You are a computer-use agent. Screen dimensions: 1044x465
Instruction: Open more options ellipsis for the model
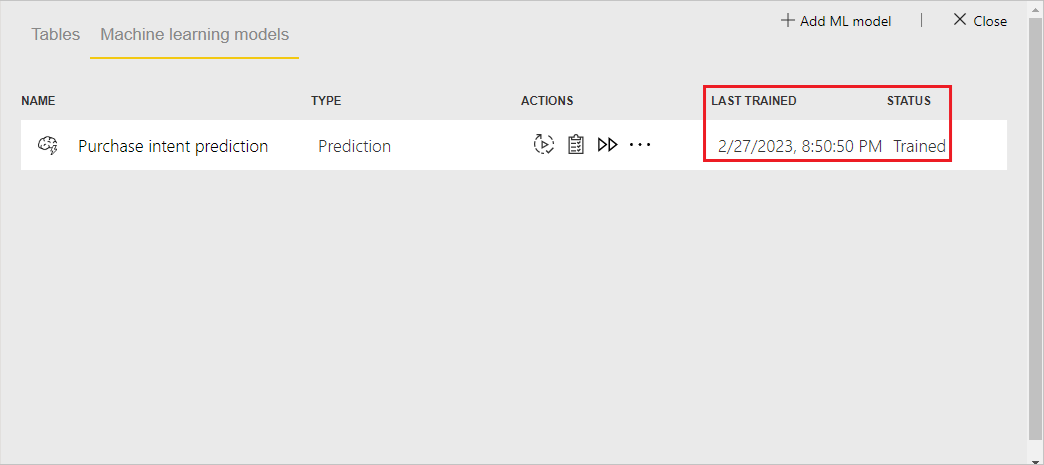coord(640,145)
